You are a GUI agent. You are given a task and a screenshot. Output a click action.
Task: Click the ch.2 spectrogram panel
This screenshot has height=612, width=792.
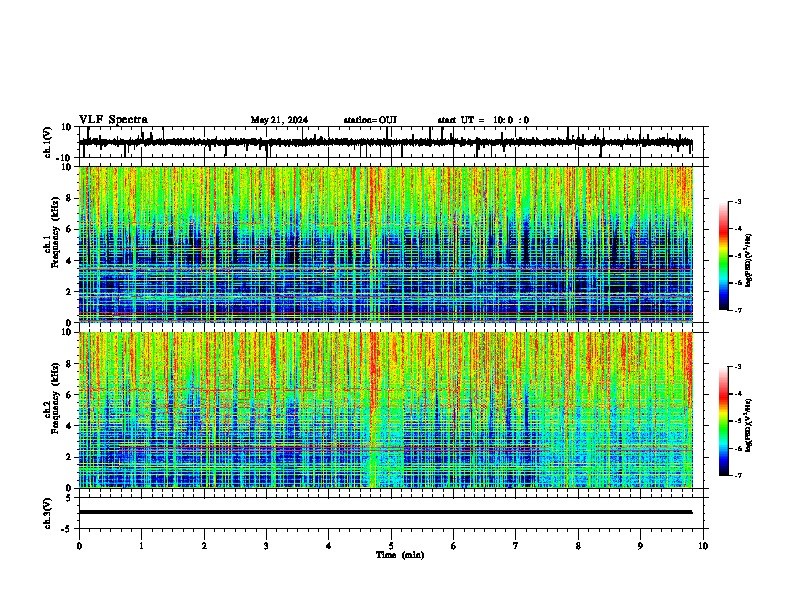[386, 410]
